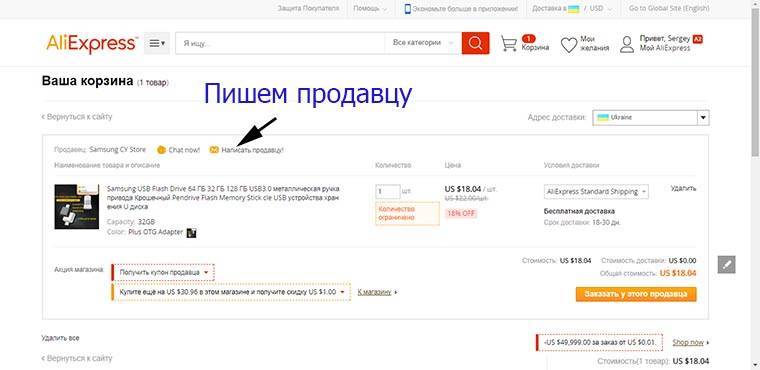Viewport: 760px width, 370px height.
Task: Click the Корзина label
Action: 535,48
